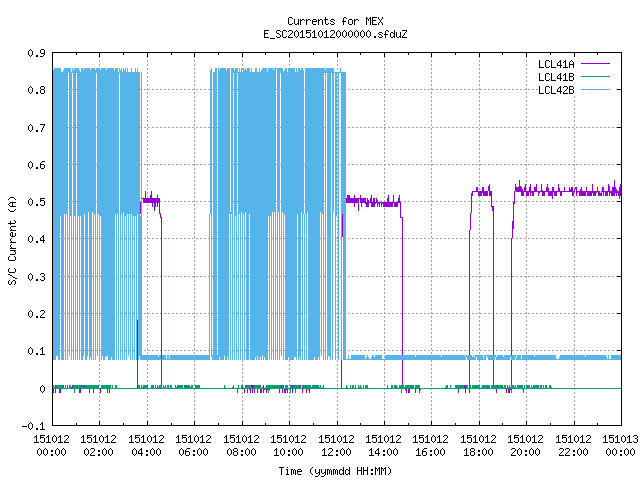Click the 0.3 y-axis tick label
This screenshot has height=480, width=640.
36,277
